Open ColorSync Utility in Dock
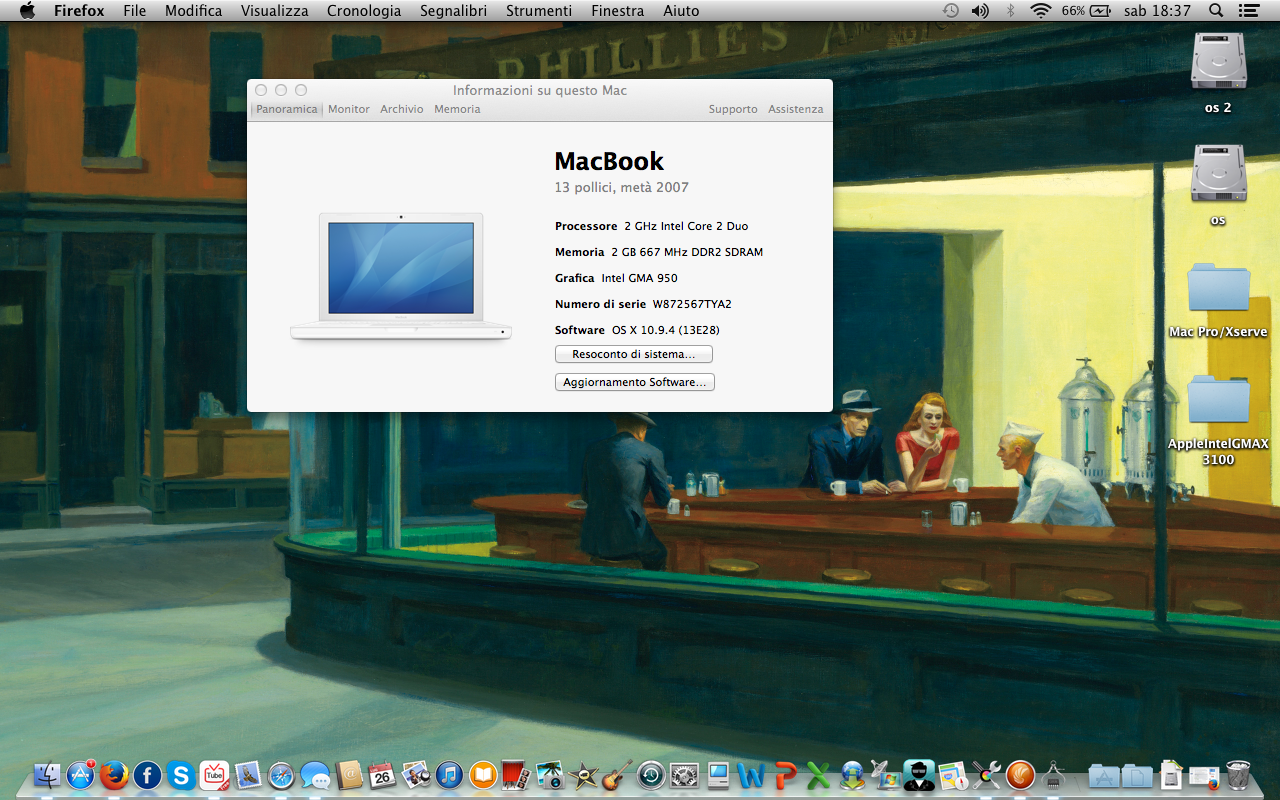The width and height of the screenshot is (1280, 800). [x=986, y=775]
